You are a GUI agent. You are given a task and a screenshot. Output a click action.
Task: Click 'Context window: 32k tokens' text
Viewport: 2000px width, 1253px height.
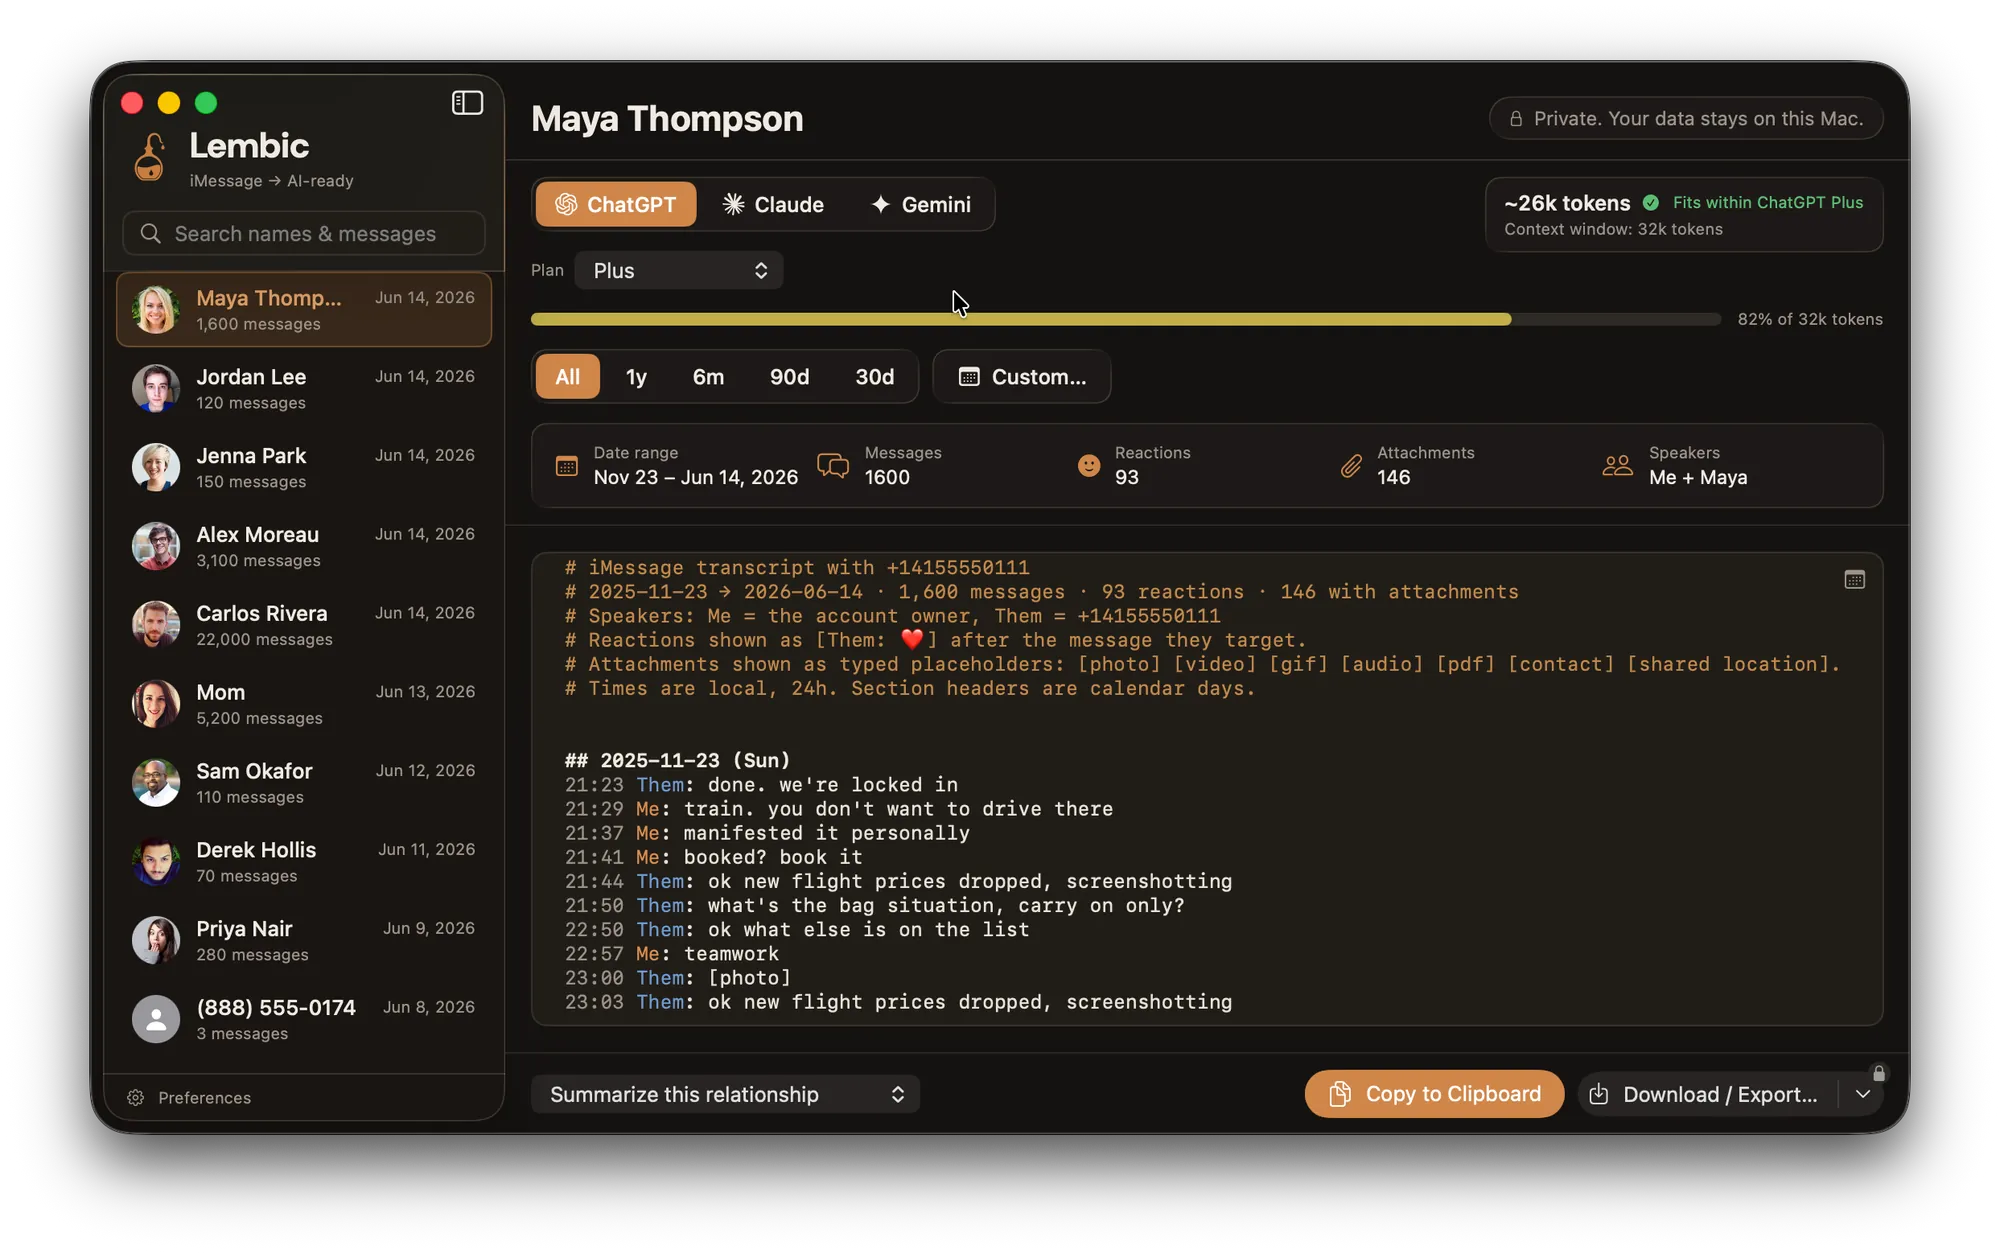click(1613, 229)
